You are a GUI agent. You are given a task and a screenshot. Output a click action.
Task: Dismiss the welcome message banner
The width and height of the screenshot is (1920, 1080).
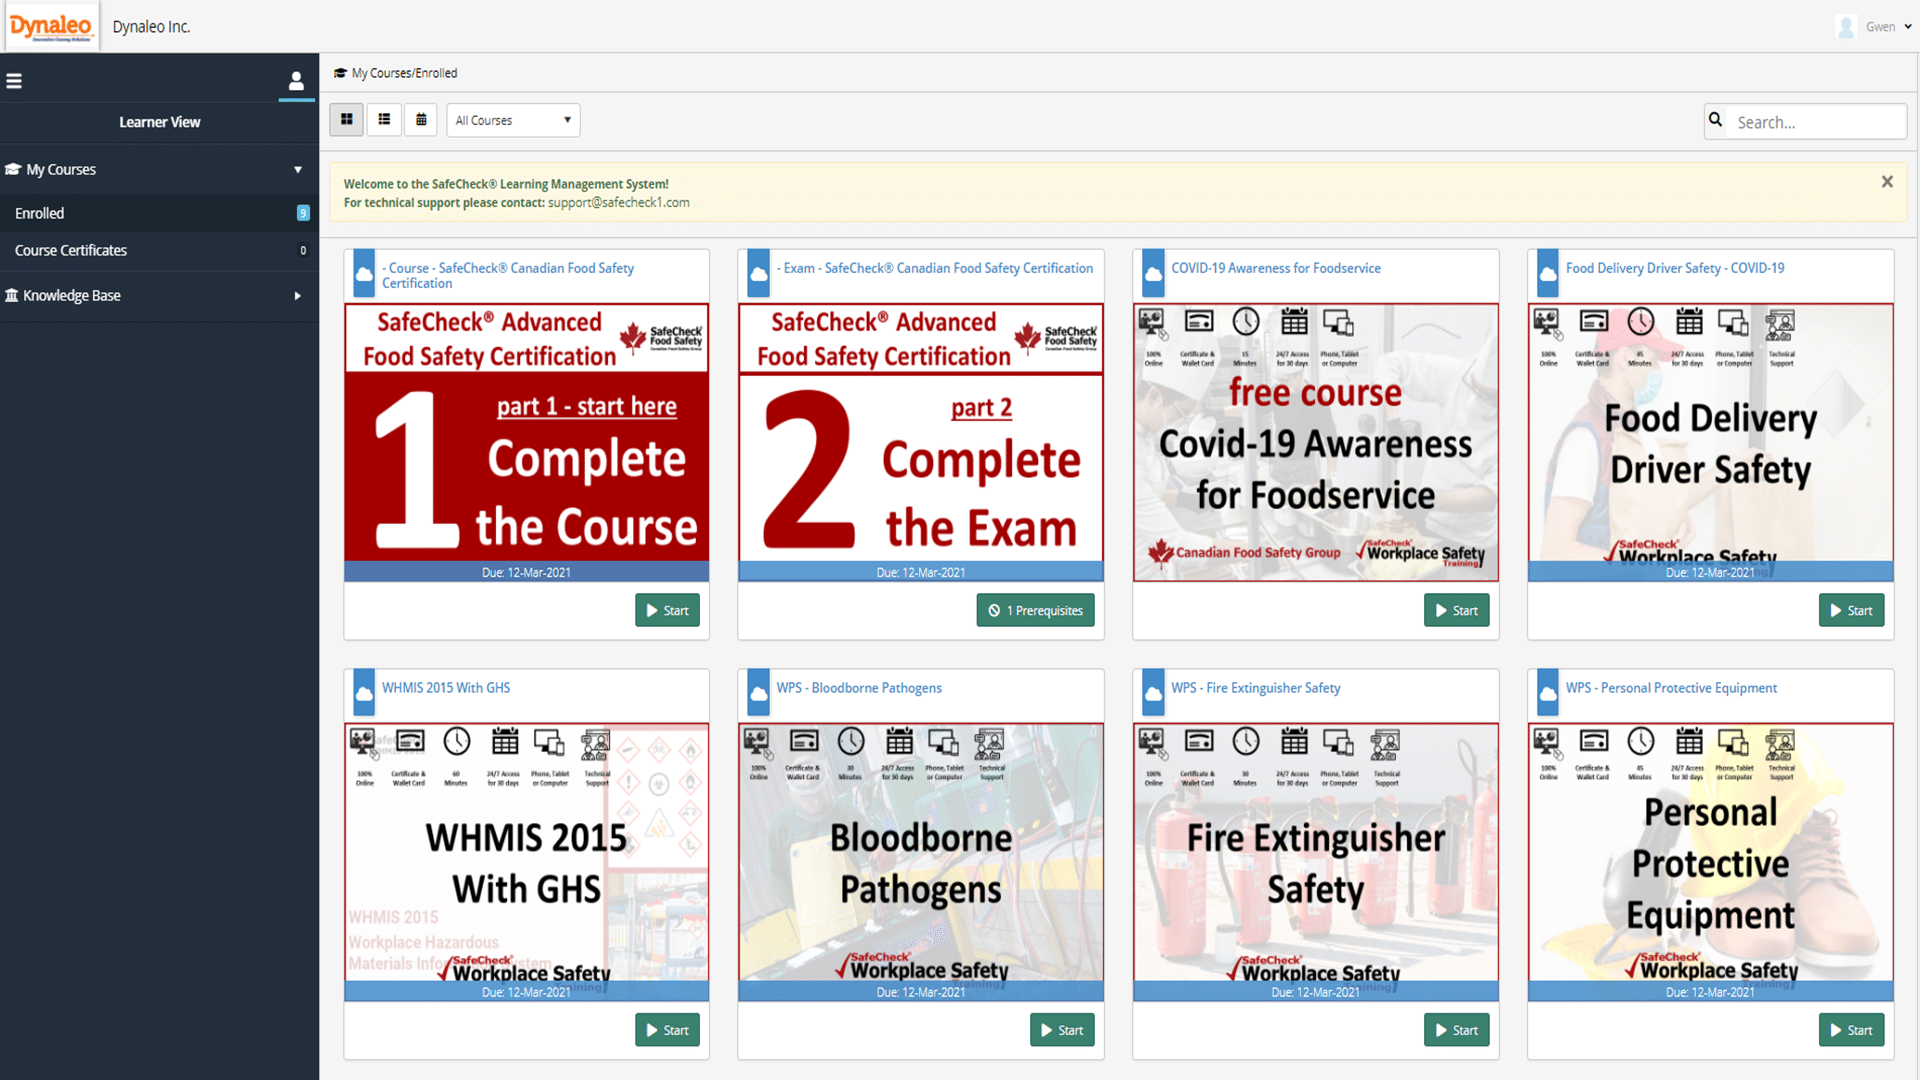pos(1887,182)
